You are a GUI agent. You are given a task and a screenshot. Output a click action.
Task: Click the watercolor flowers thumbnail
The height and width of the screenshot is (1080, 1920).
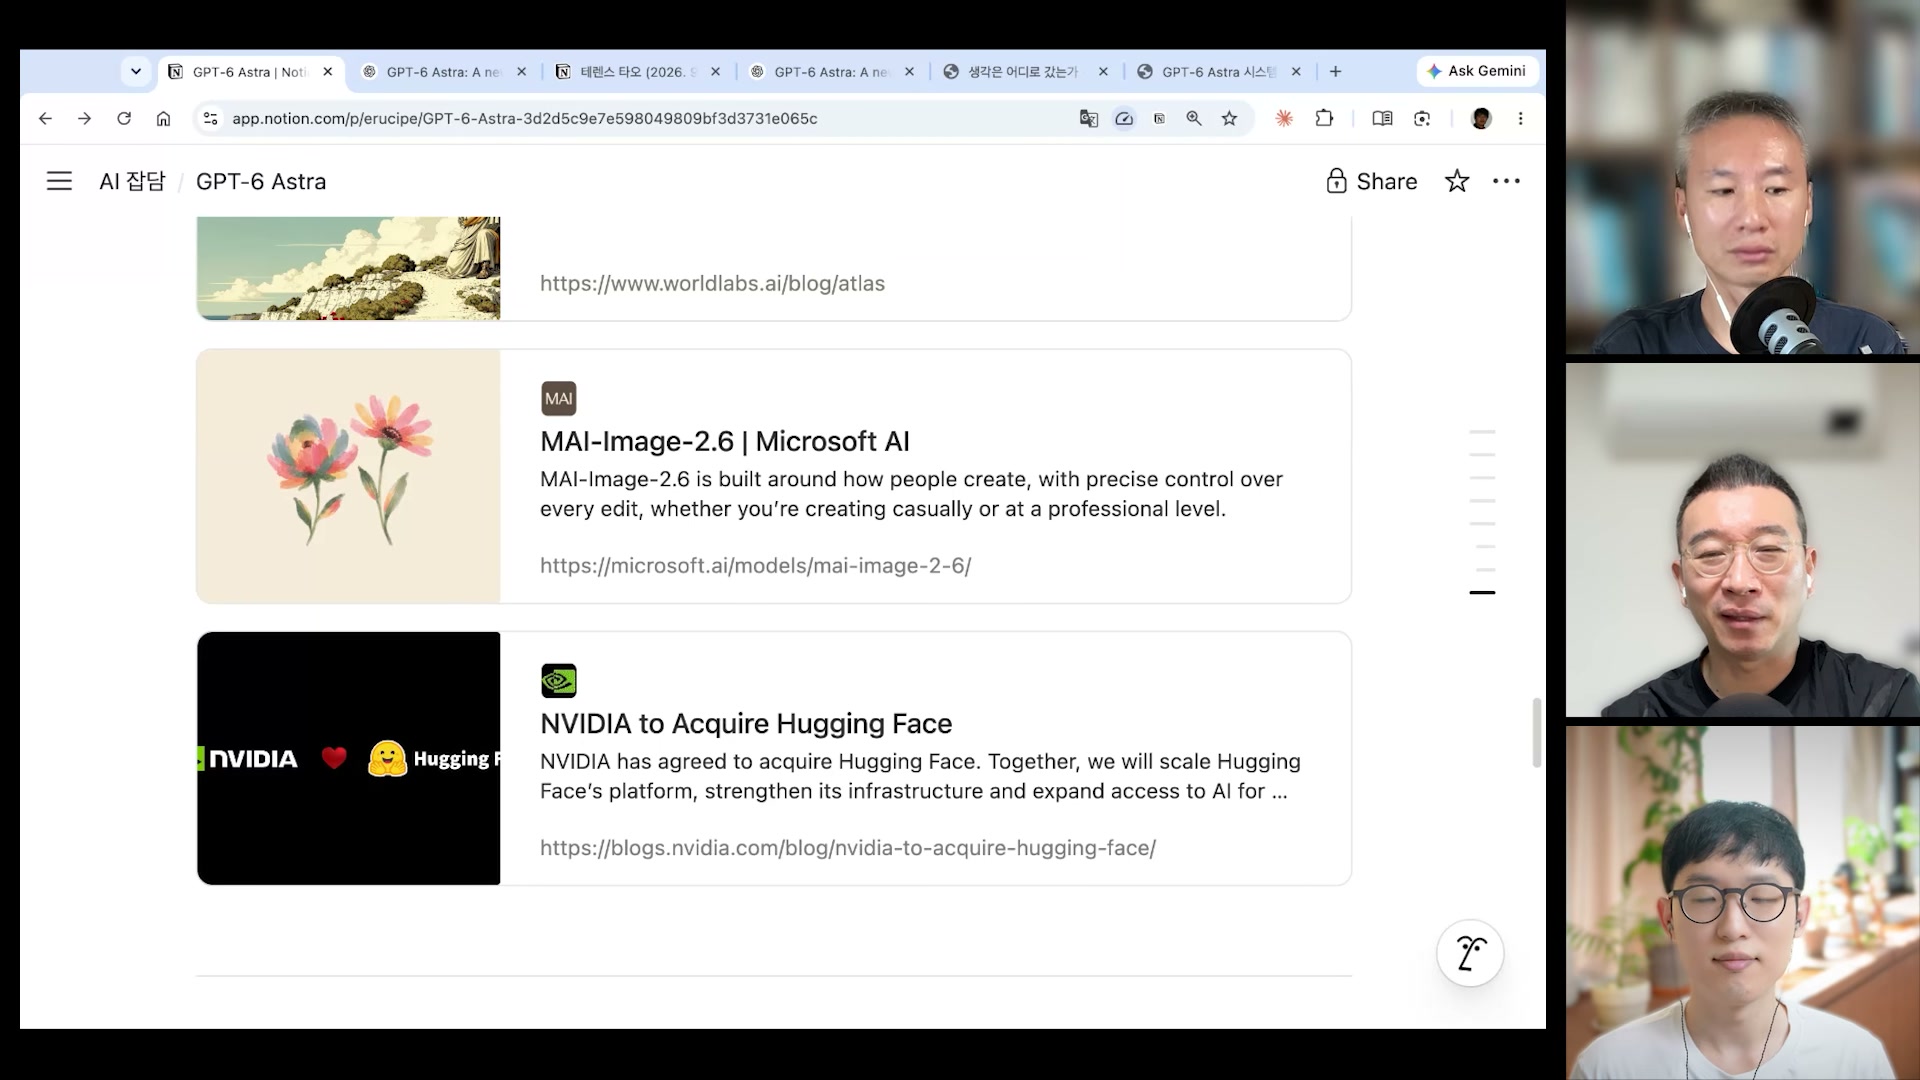349,476
